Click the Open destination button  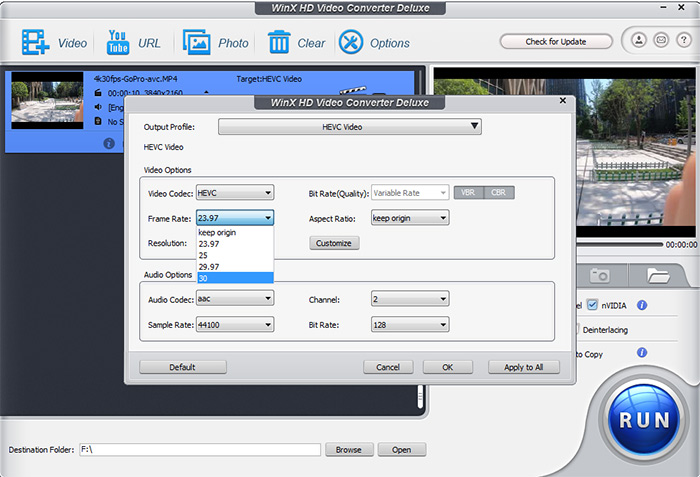click(x=402, y=450)
